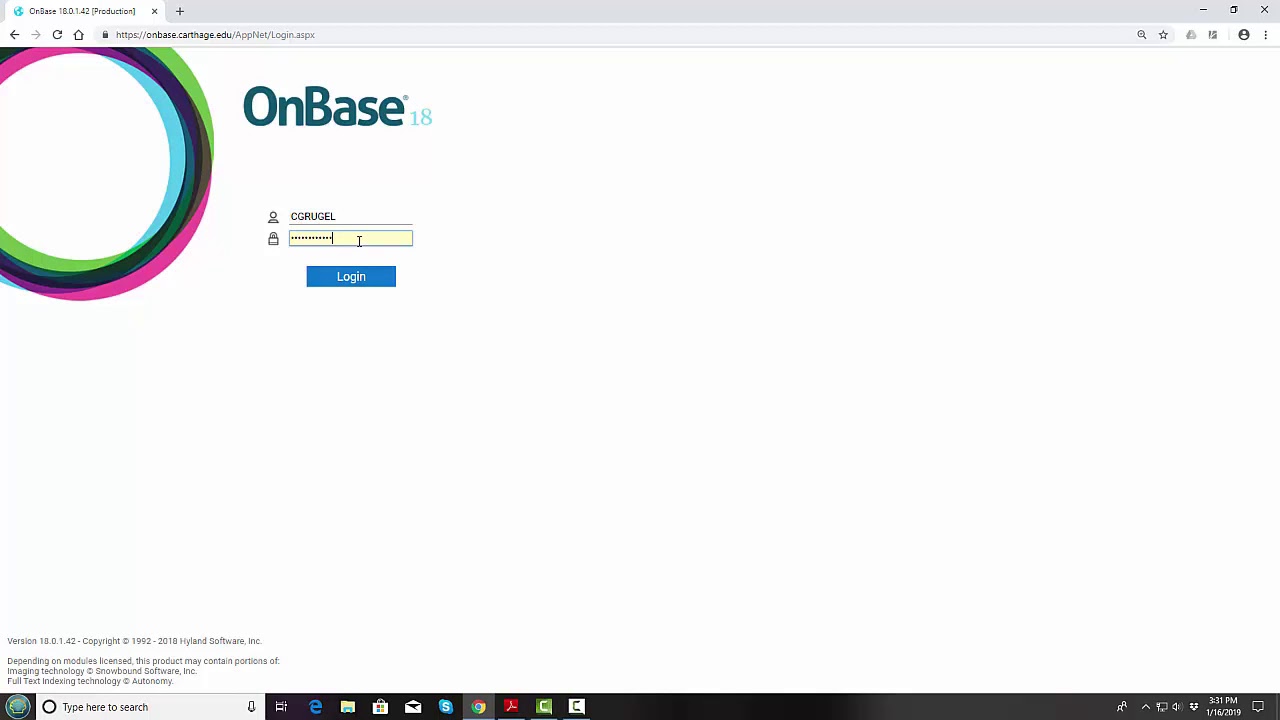Open the People icon in system tray
The height and width of the screenshot is (720, 1280).
(x=1122, y=707)
